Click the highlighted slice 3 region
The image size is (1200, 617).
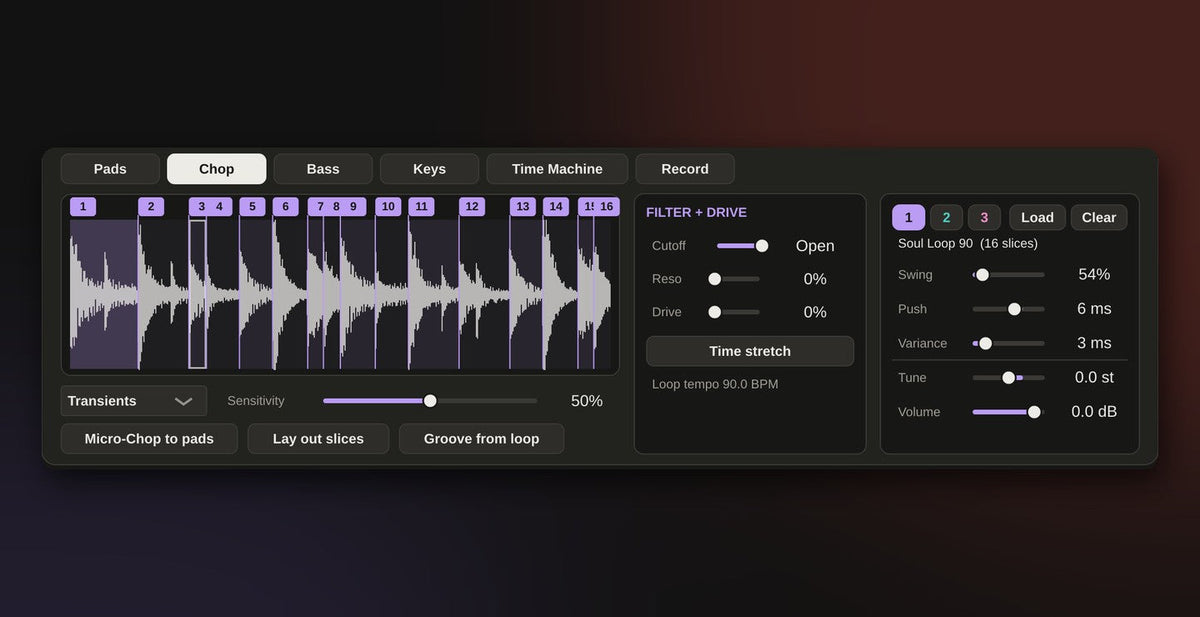pos(197,294)
